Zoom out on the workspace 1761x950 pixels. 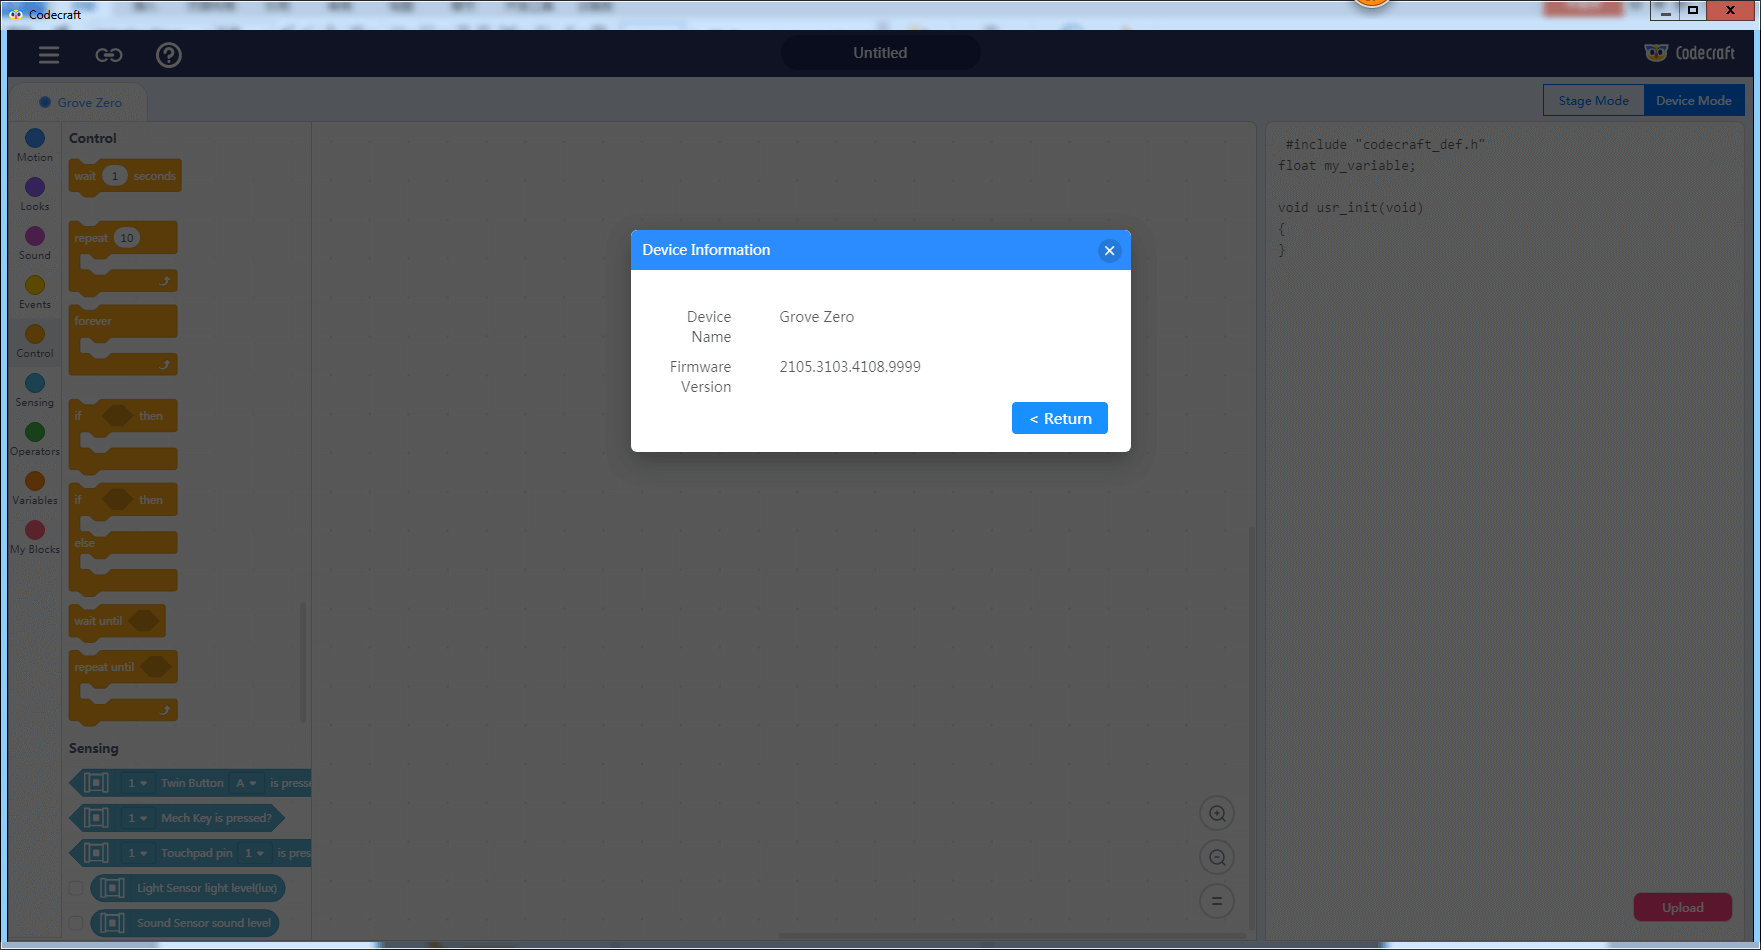coord(1217,857)
